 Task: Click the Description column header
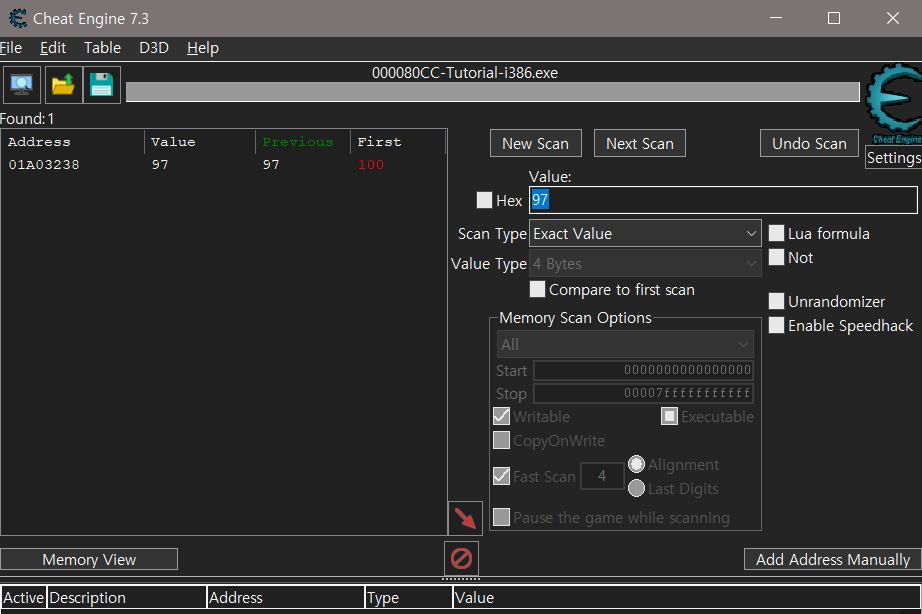(x=126, y=598)
